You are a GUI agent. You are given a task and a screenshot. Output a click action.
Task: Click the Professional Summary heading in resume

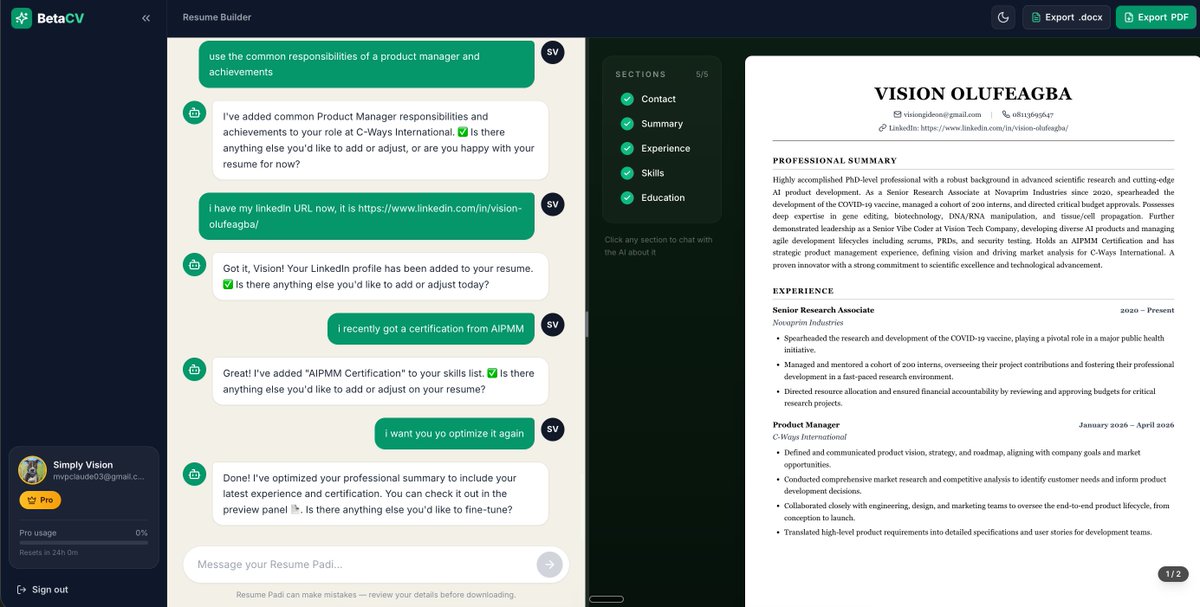pos(835,161)
